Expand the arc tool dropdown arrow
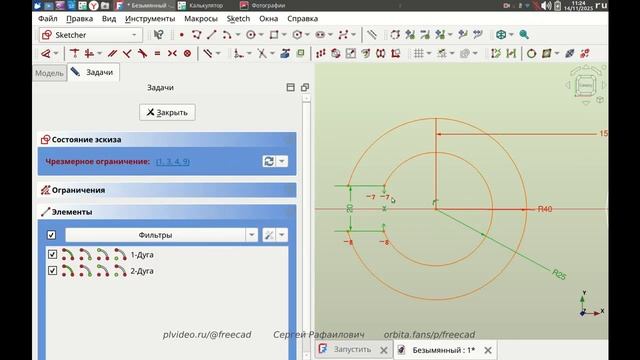Image resolution: width=640 pixels, height=360 pixels. (238, 35)
